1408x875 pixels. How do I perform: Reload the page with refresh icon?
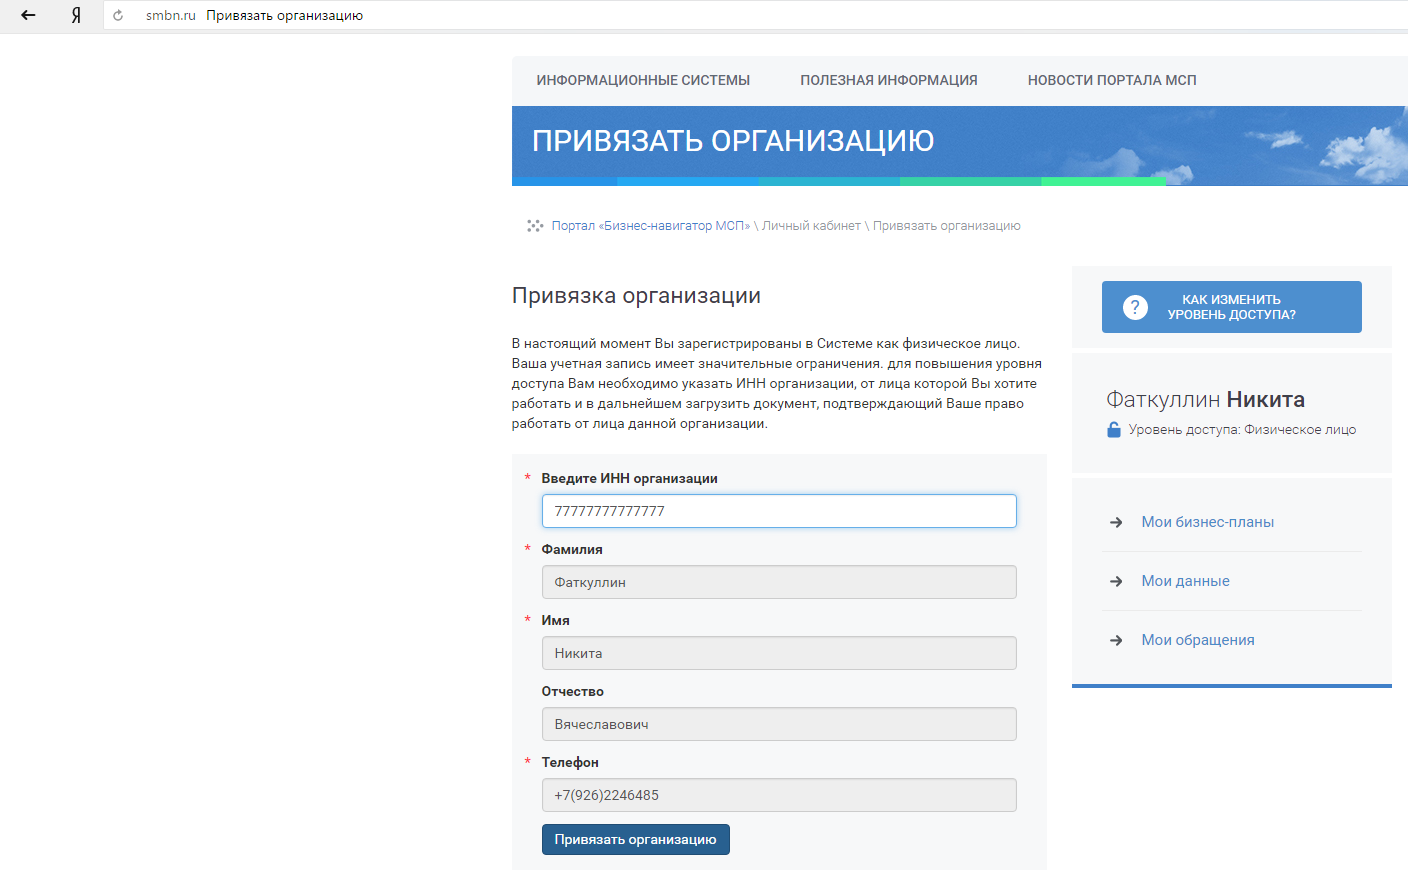118,16
